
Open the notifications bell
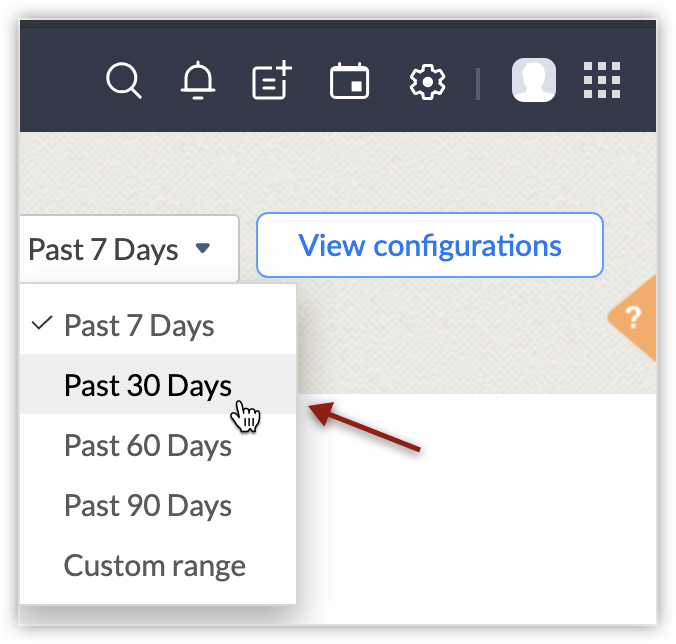click(x=198, y=81)
